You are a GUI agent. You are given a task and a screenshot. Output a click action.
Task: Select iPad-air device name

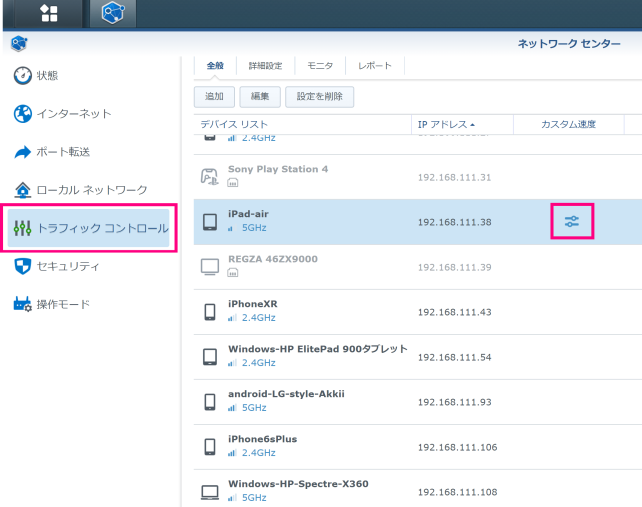(x=248, y=214)
